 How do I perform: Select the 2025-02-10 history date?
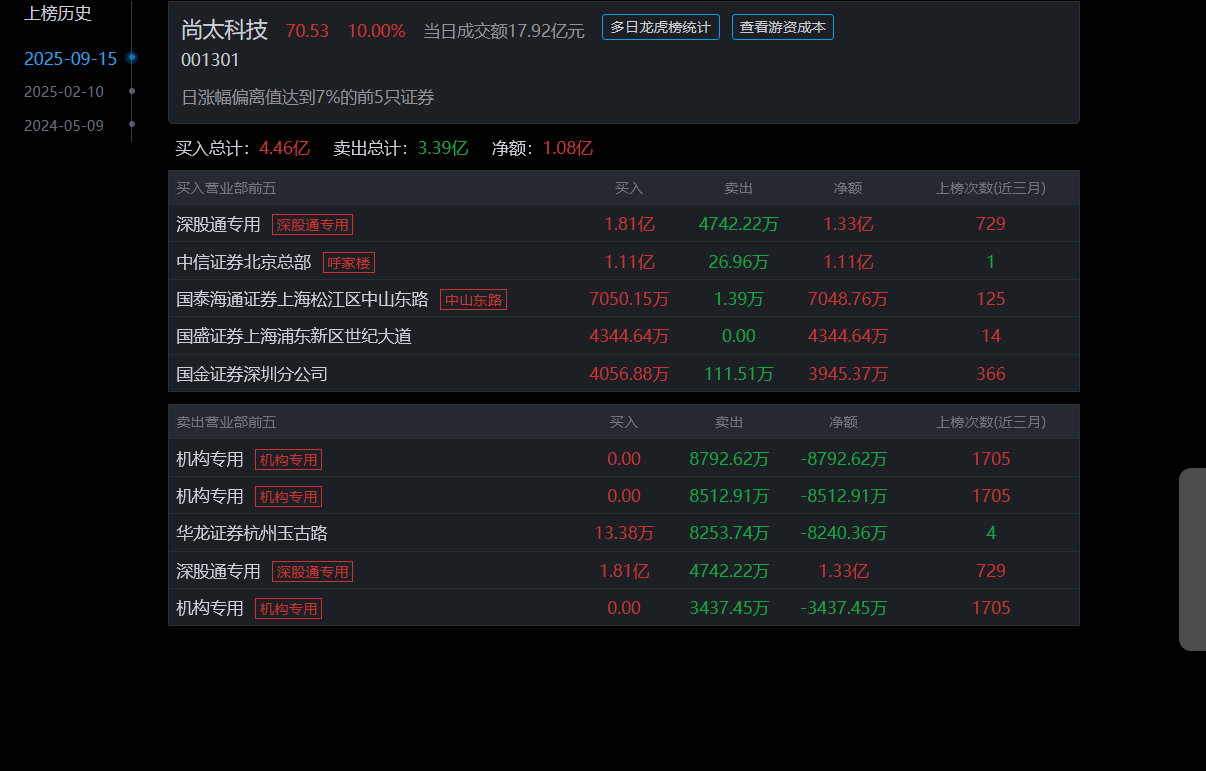64,92
